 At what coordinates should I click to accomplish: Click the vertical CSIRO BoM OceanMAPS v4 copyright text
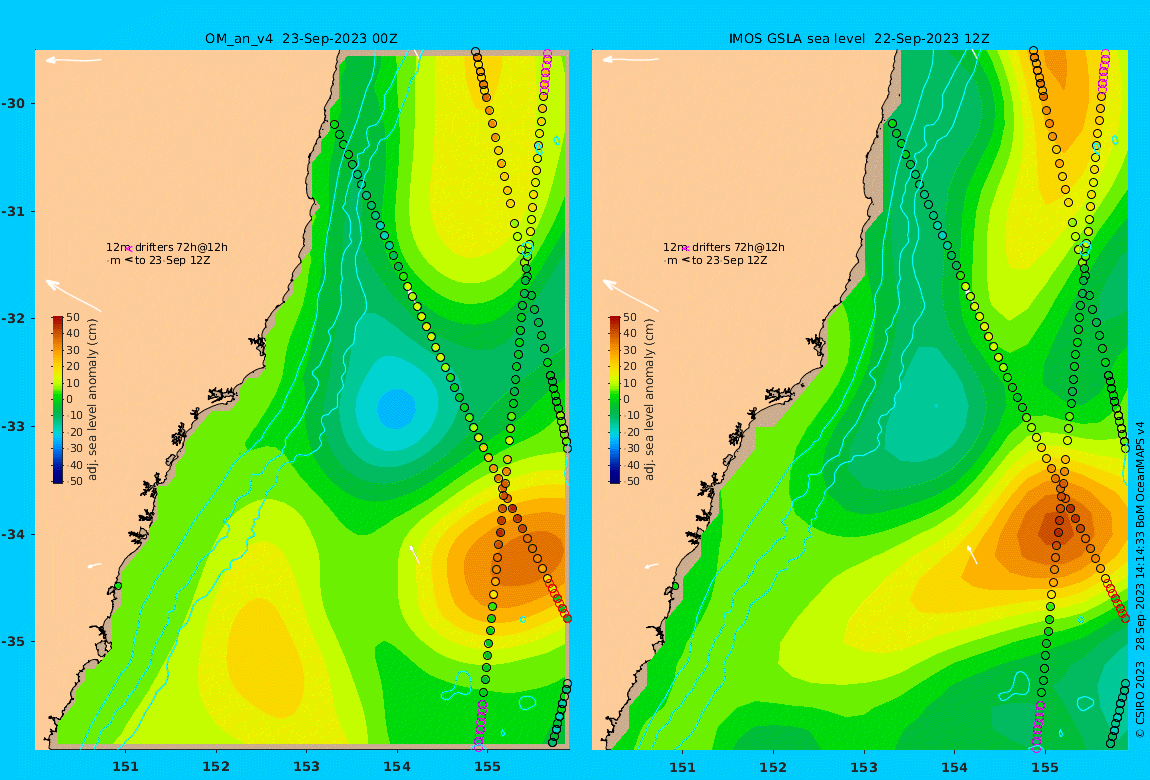coord(1140,579)
